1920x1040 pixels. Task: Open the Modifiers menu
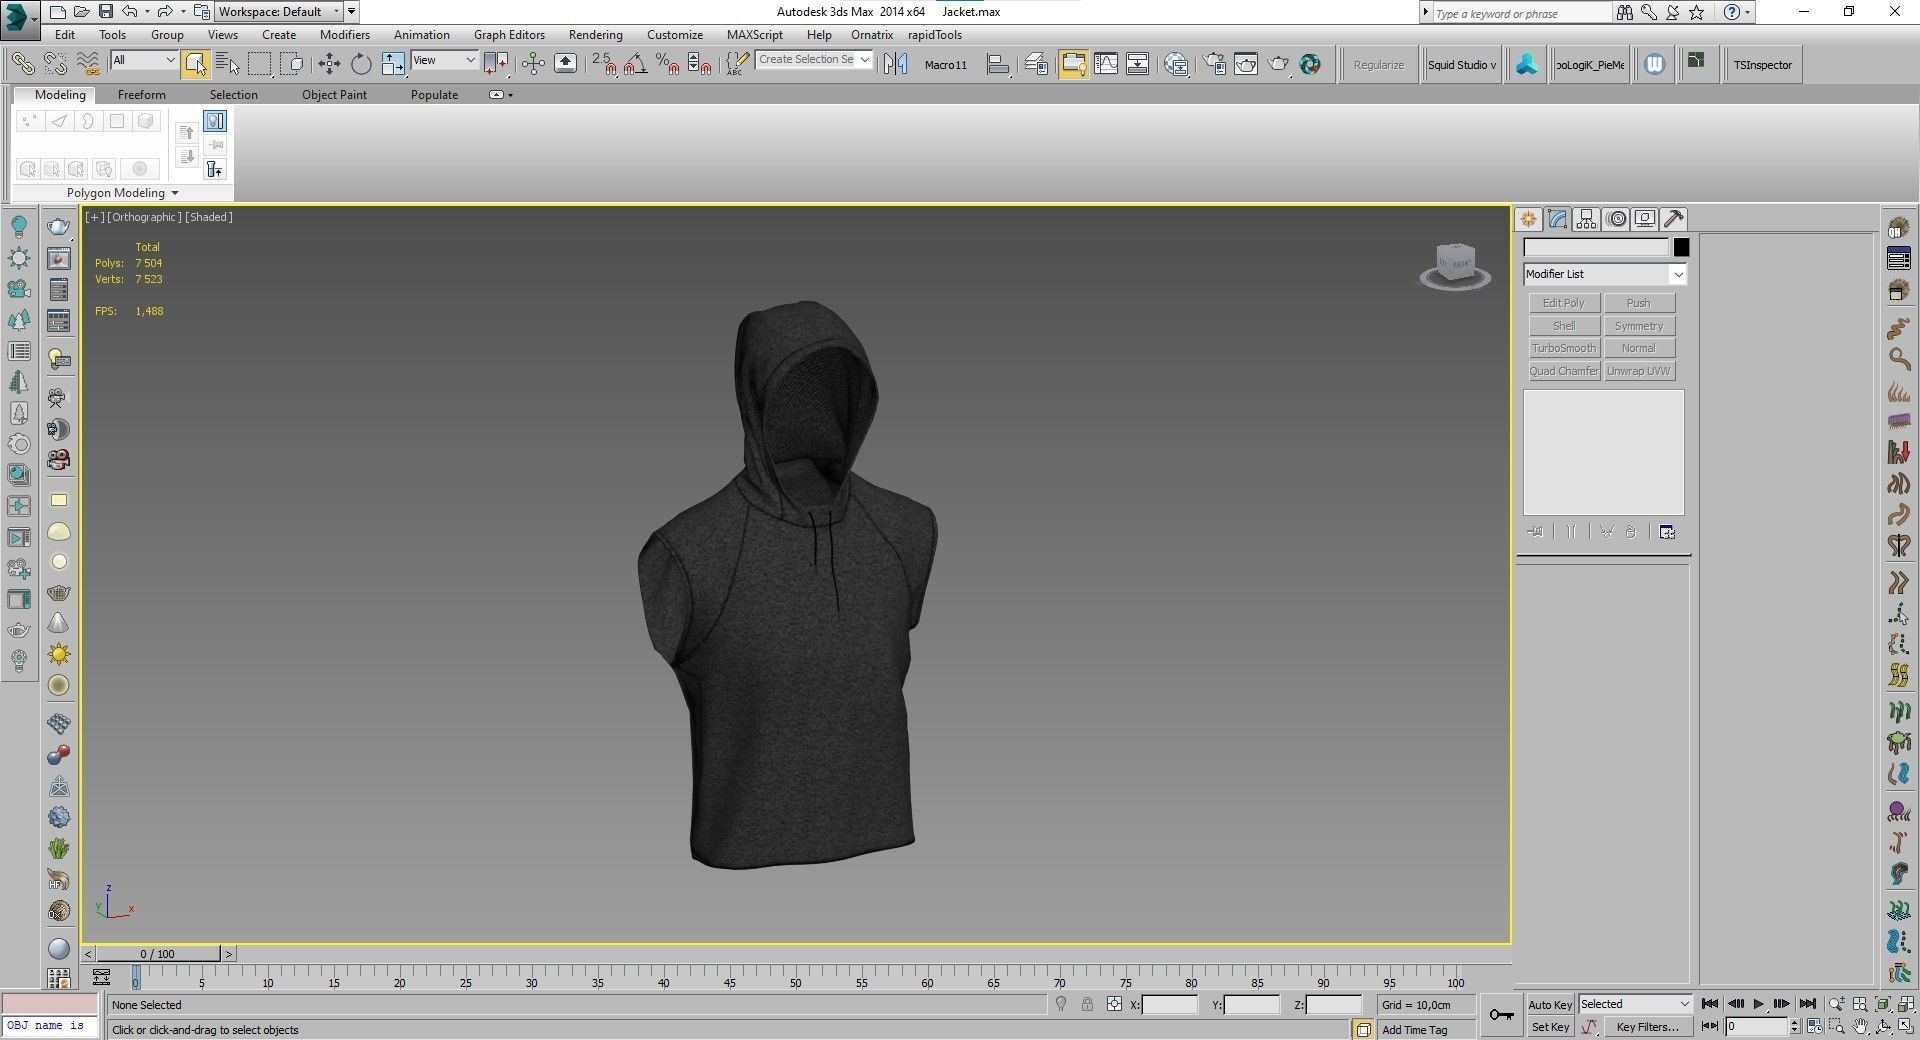345,35
